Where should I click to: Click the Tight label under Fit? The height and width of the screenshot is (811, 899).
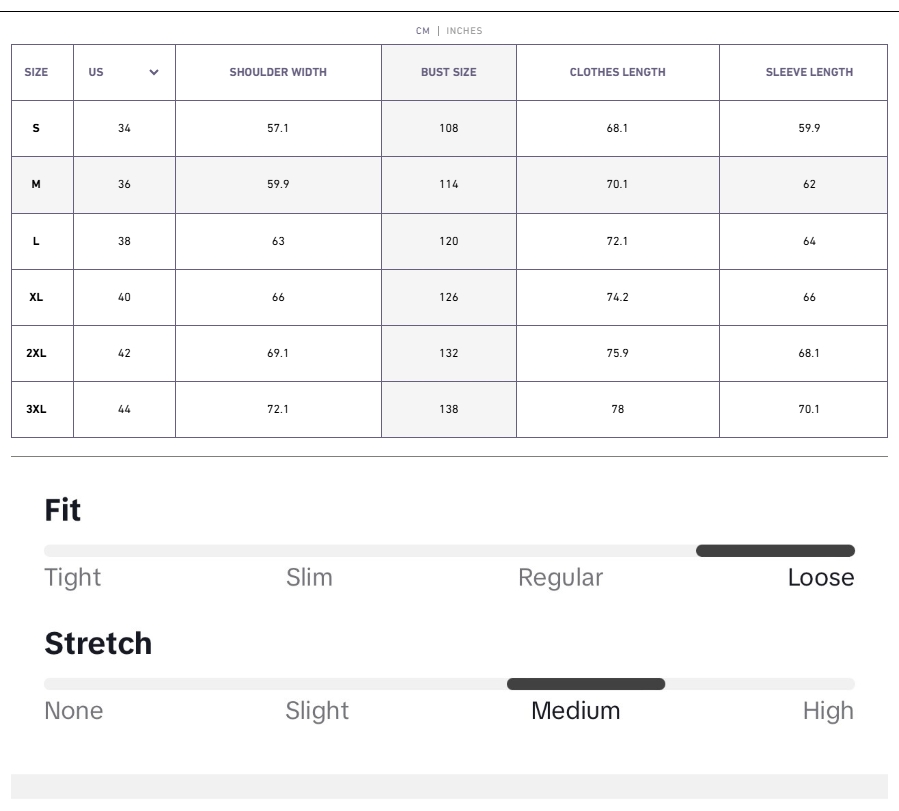tap(72, 578)
